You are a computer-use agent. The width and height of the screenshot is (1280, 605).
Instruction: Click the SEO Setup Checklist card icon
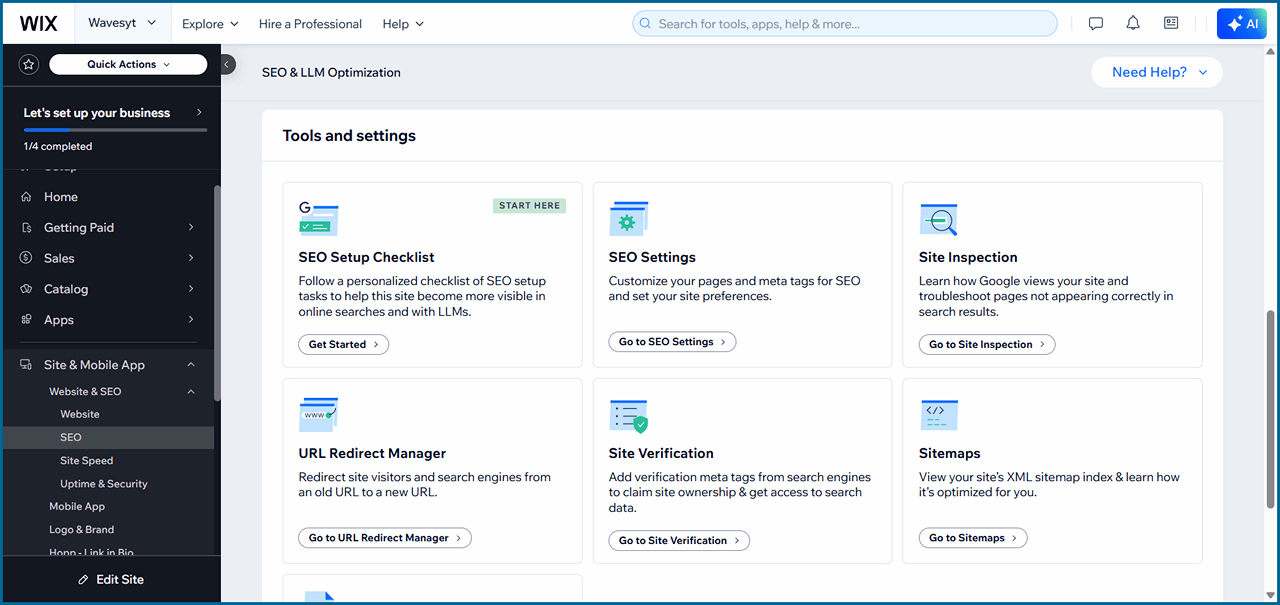pos(319,219)
